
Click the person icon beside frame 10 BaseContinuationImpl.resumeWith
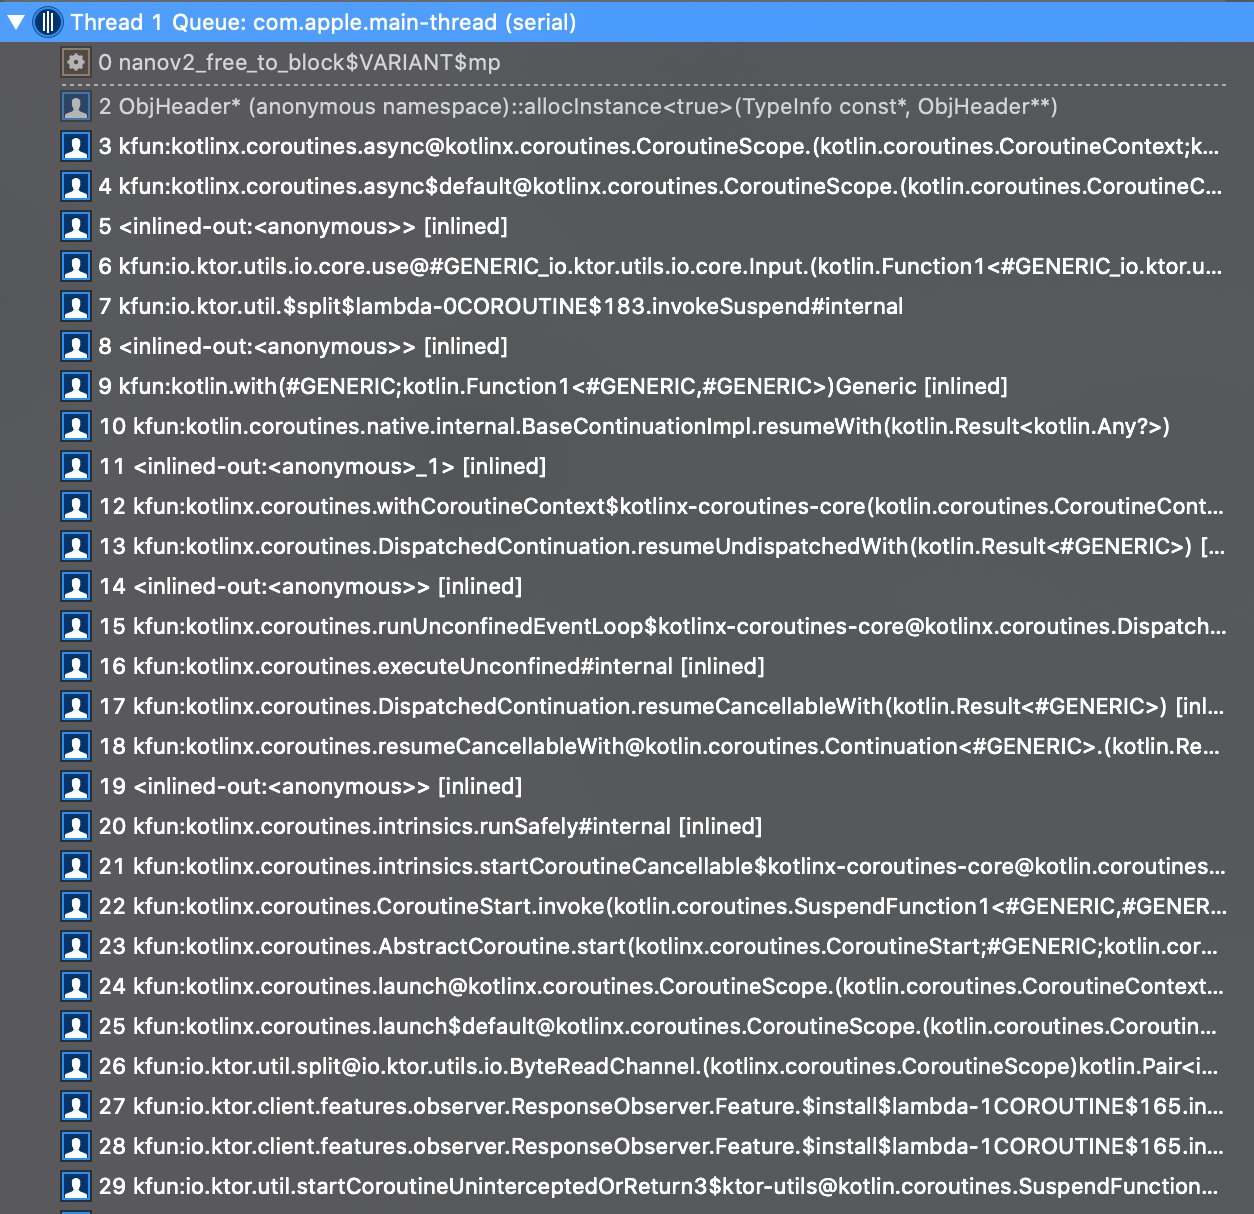[76, 426]
